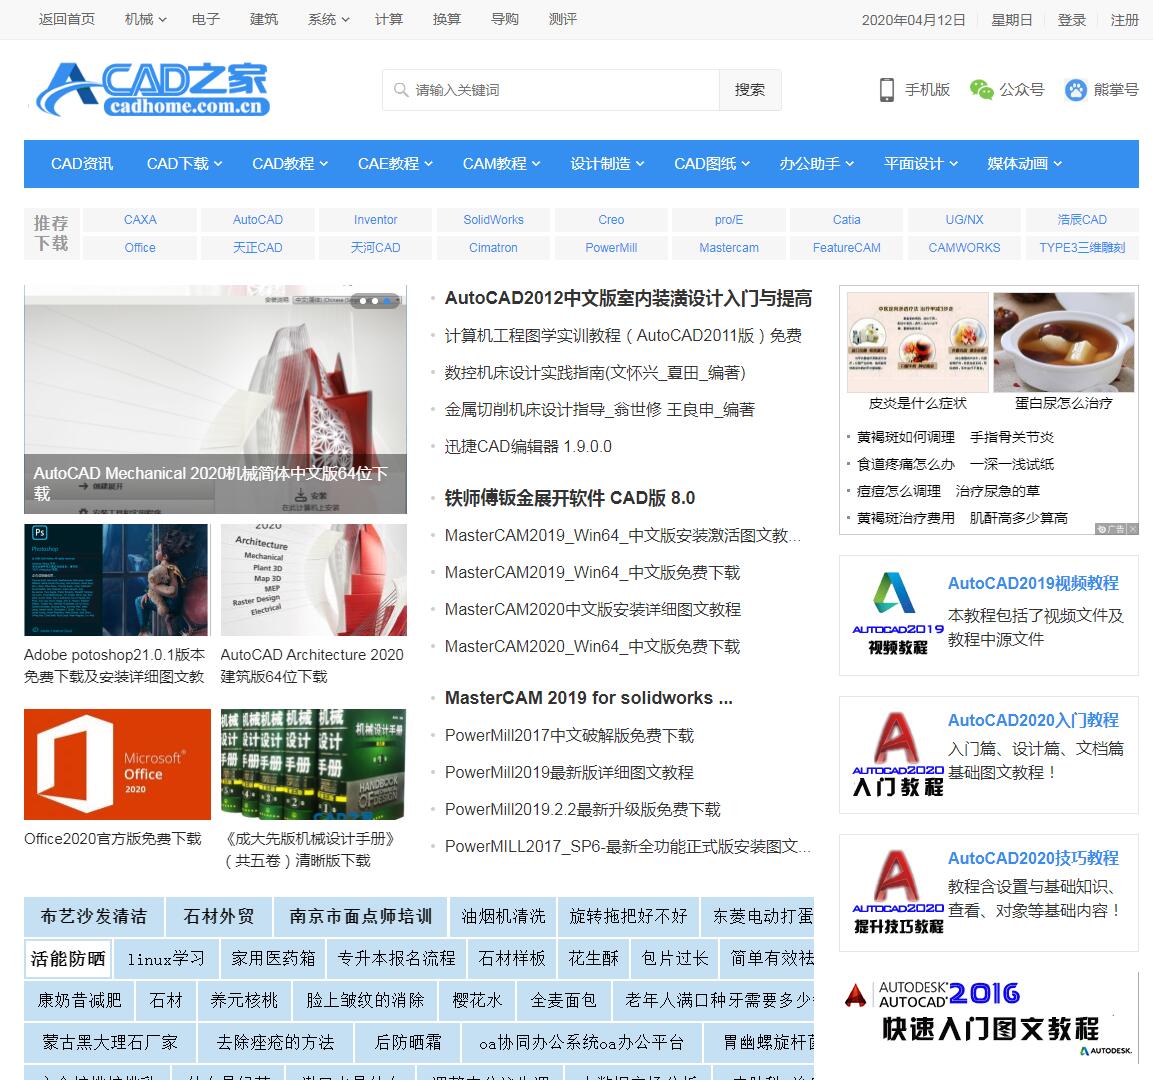Screen dimensions: 1153x1080
Task: Select the 天正CAD download category
Action: pyautogui.click(x=257, y=248)
